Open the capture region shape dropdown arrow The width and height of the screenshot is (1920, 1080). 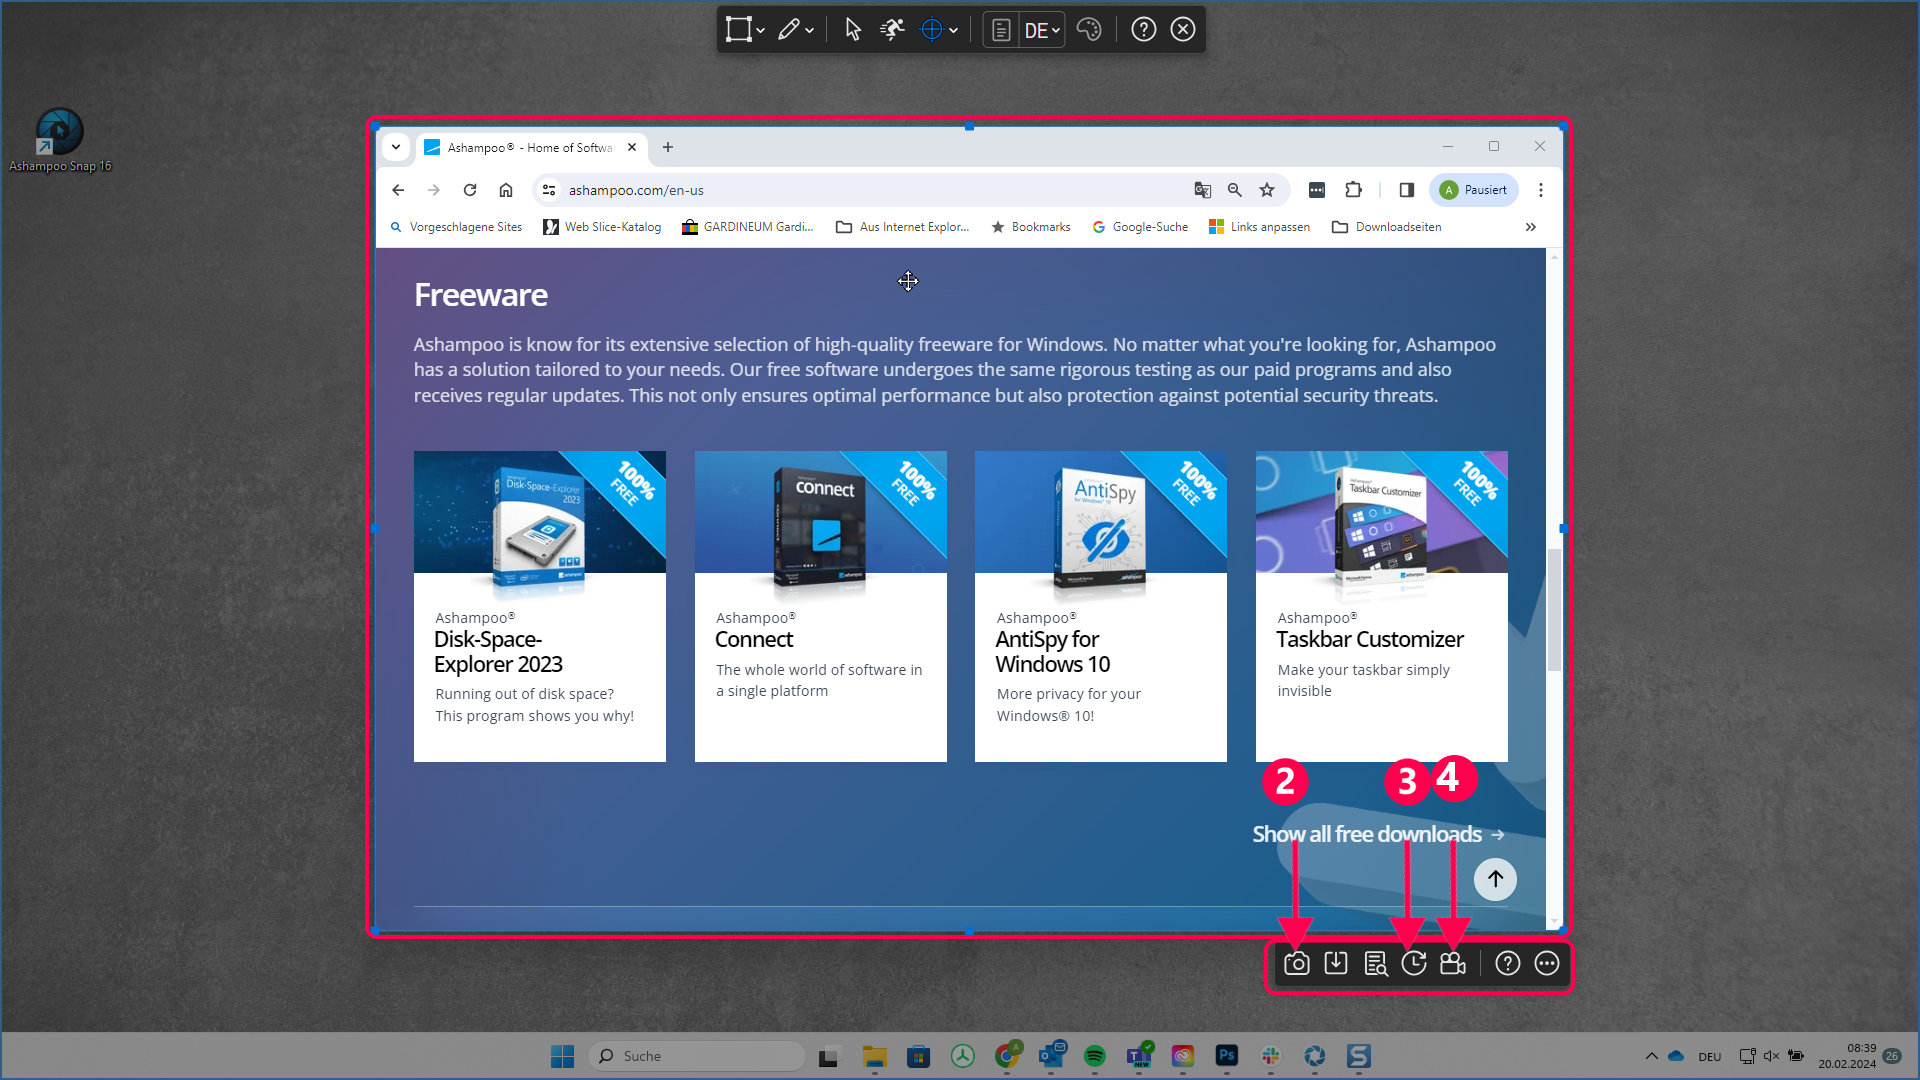[x=761, y=31]
